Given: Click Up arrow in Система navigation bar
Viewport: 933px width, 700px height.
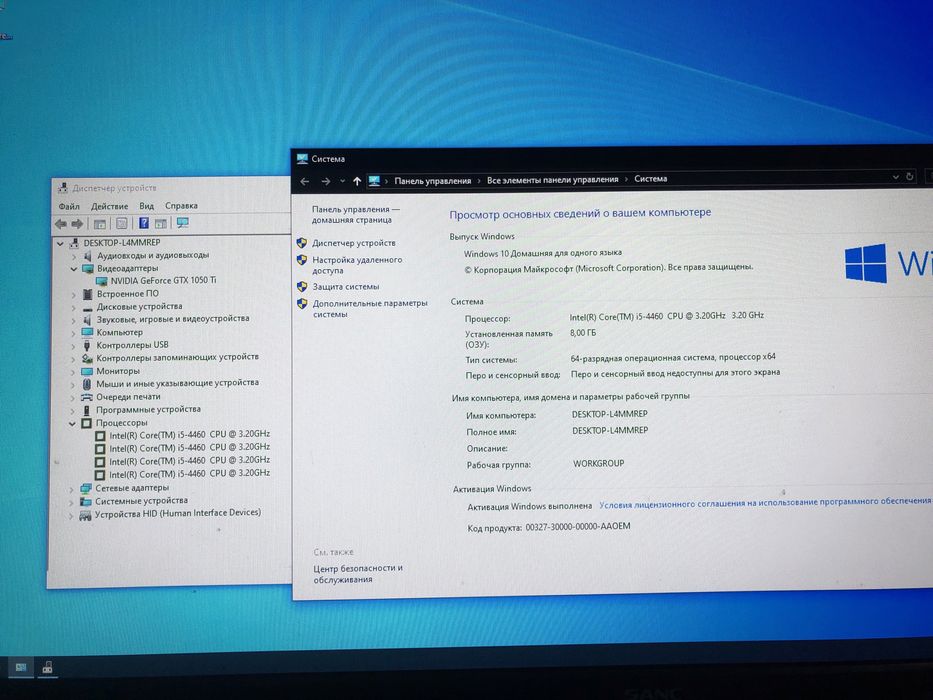Looking at the screenshot, I should [x=356, y=181].
